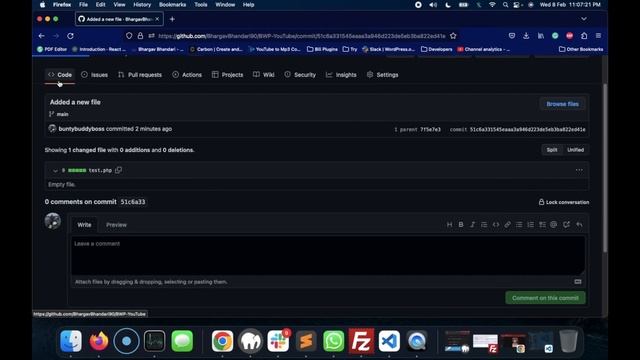The width and height of the screenshot is (640, 360).
Task: Reference an issue or pull request icon
Action: click(x=566, y=224)
